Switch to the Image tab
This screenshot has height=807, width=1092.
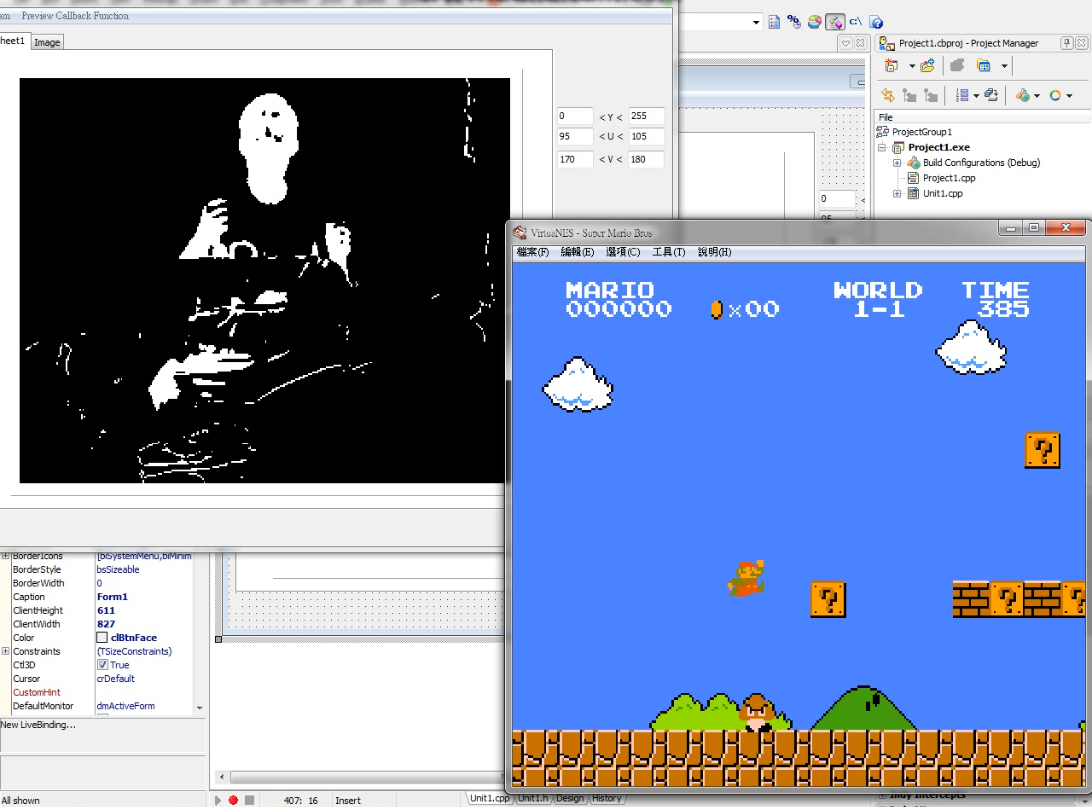click(47, 42)
